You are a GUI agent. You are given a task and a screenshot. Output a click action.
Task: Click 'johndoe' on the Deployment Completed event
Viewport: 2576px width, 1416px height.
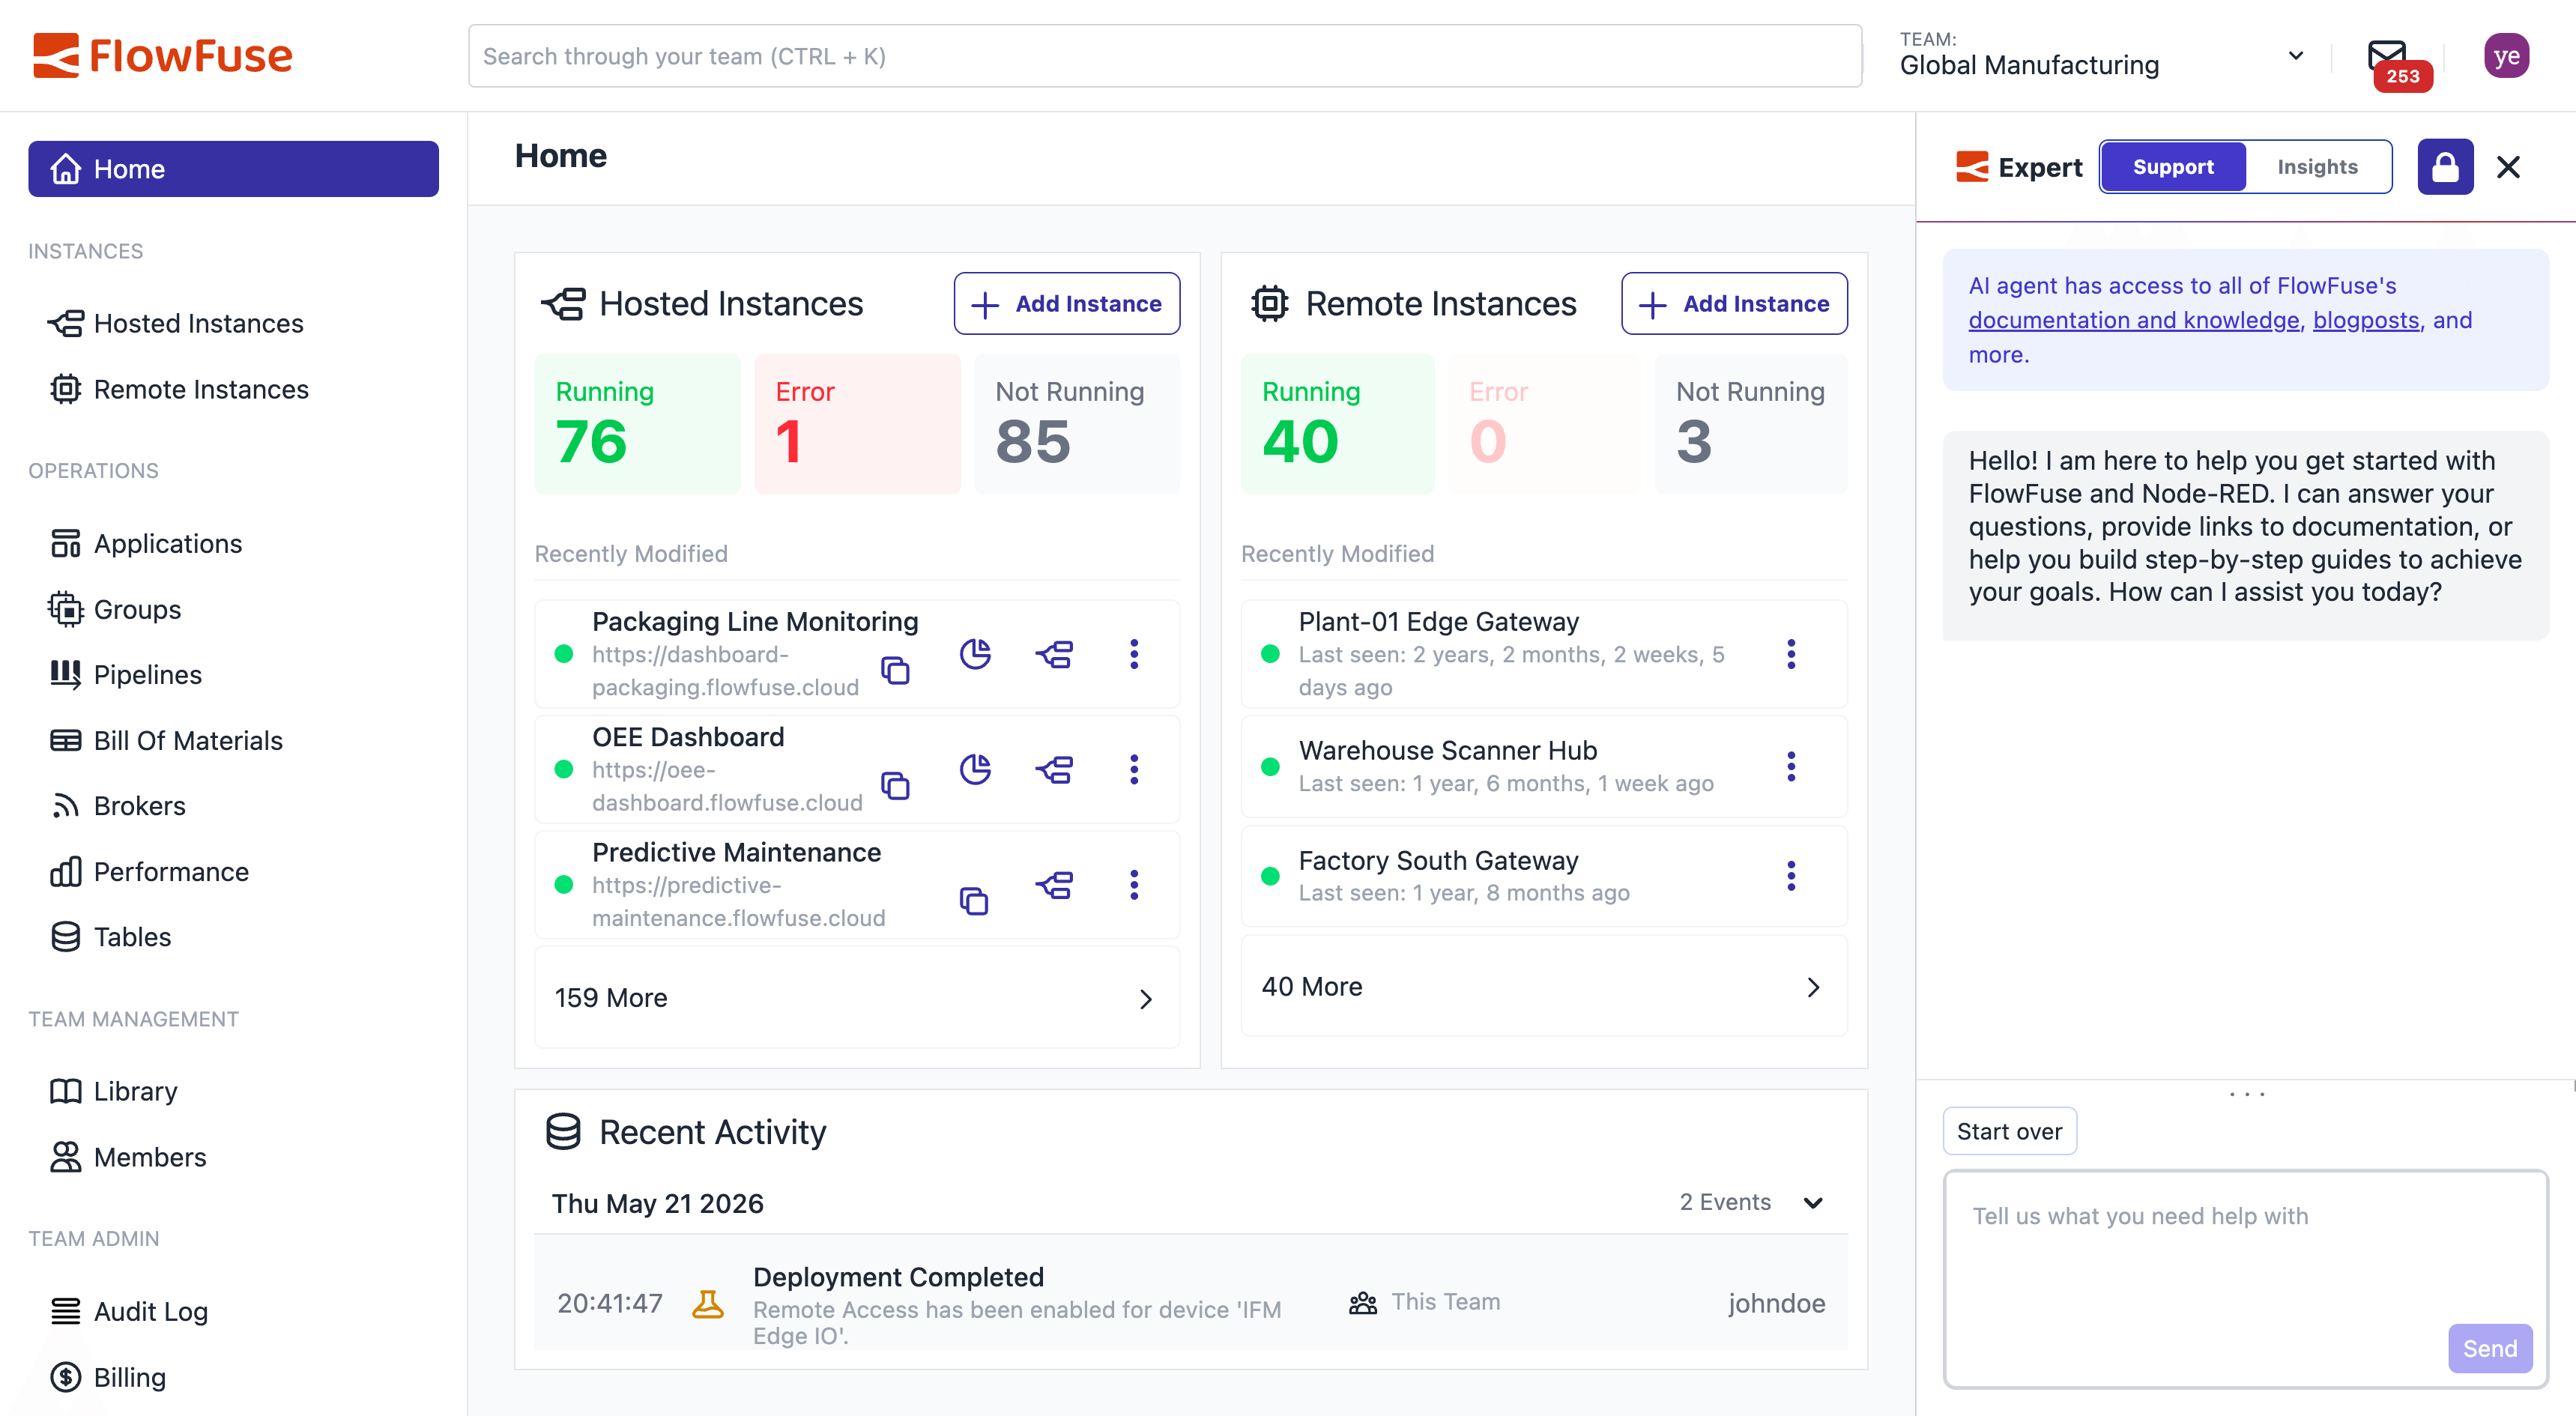1776,1303
